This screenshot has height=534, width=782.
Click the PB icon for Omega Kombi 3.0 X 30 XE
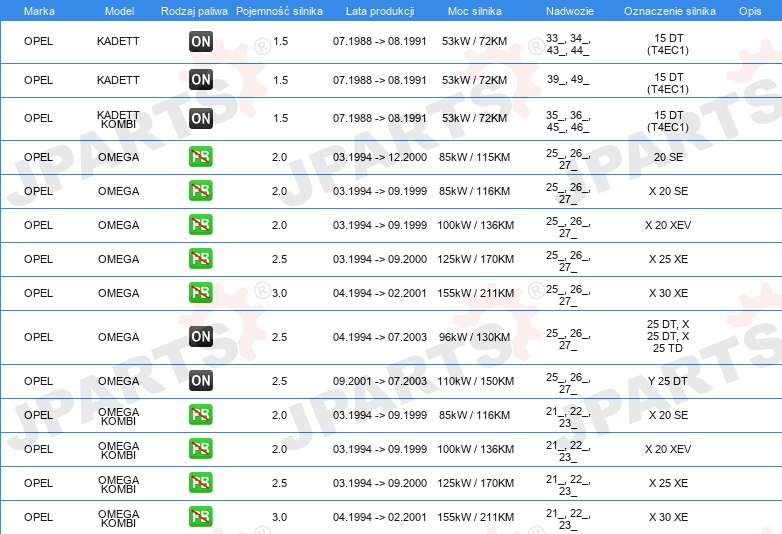click(201, 516)
